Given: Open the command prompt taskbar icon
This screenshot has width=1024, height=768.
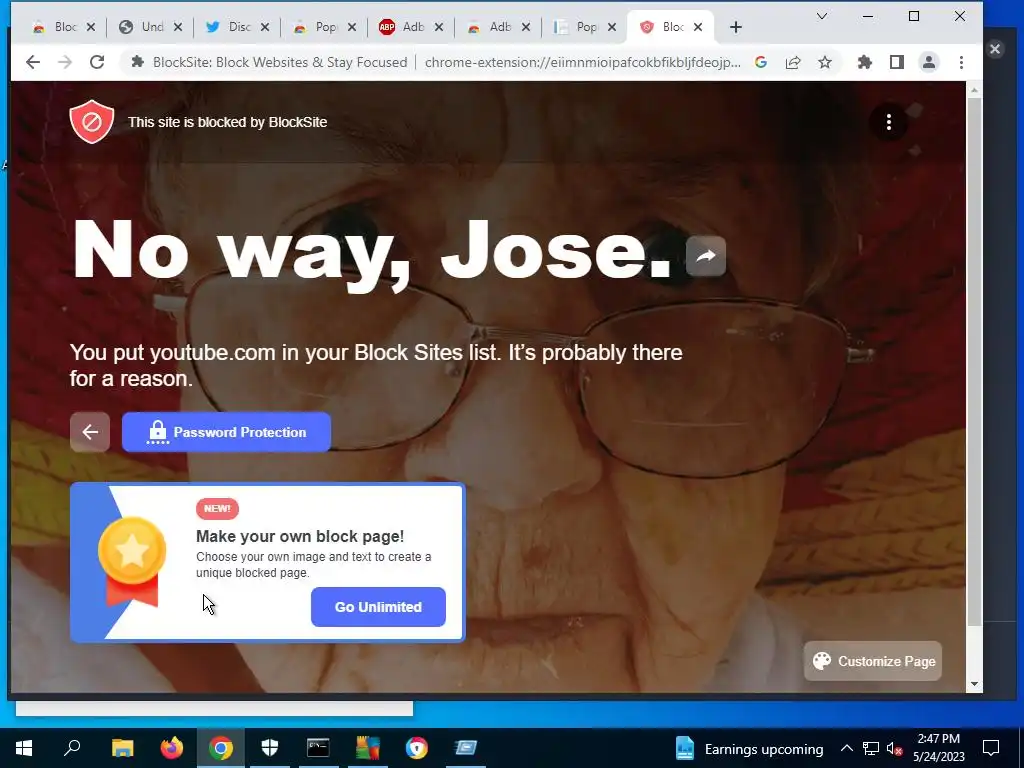Looking at the screenshot, I should (x=318, y=748).
